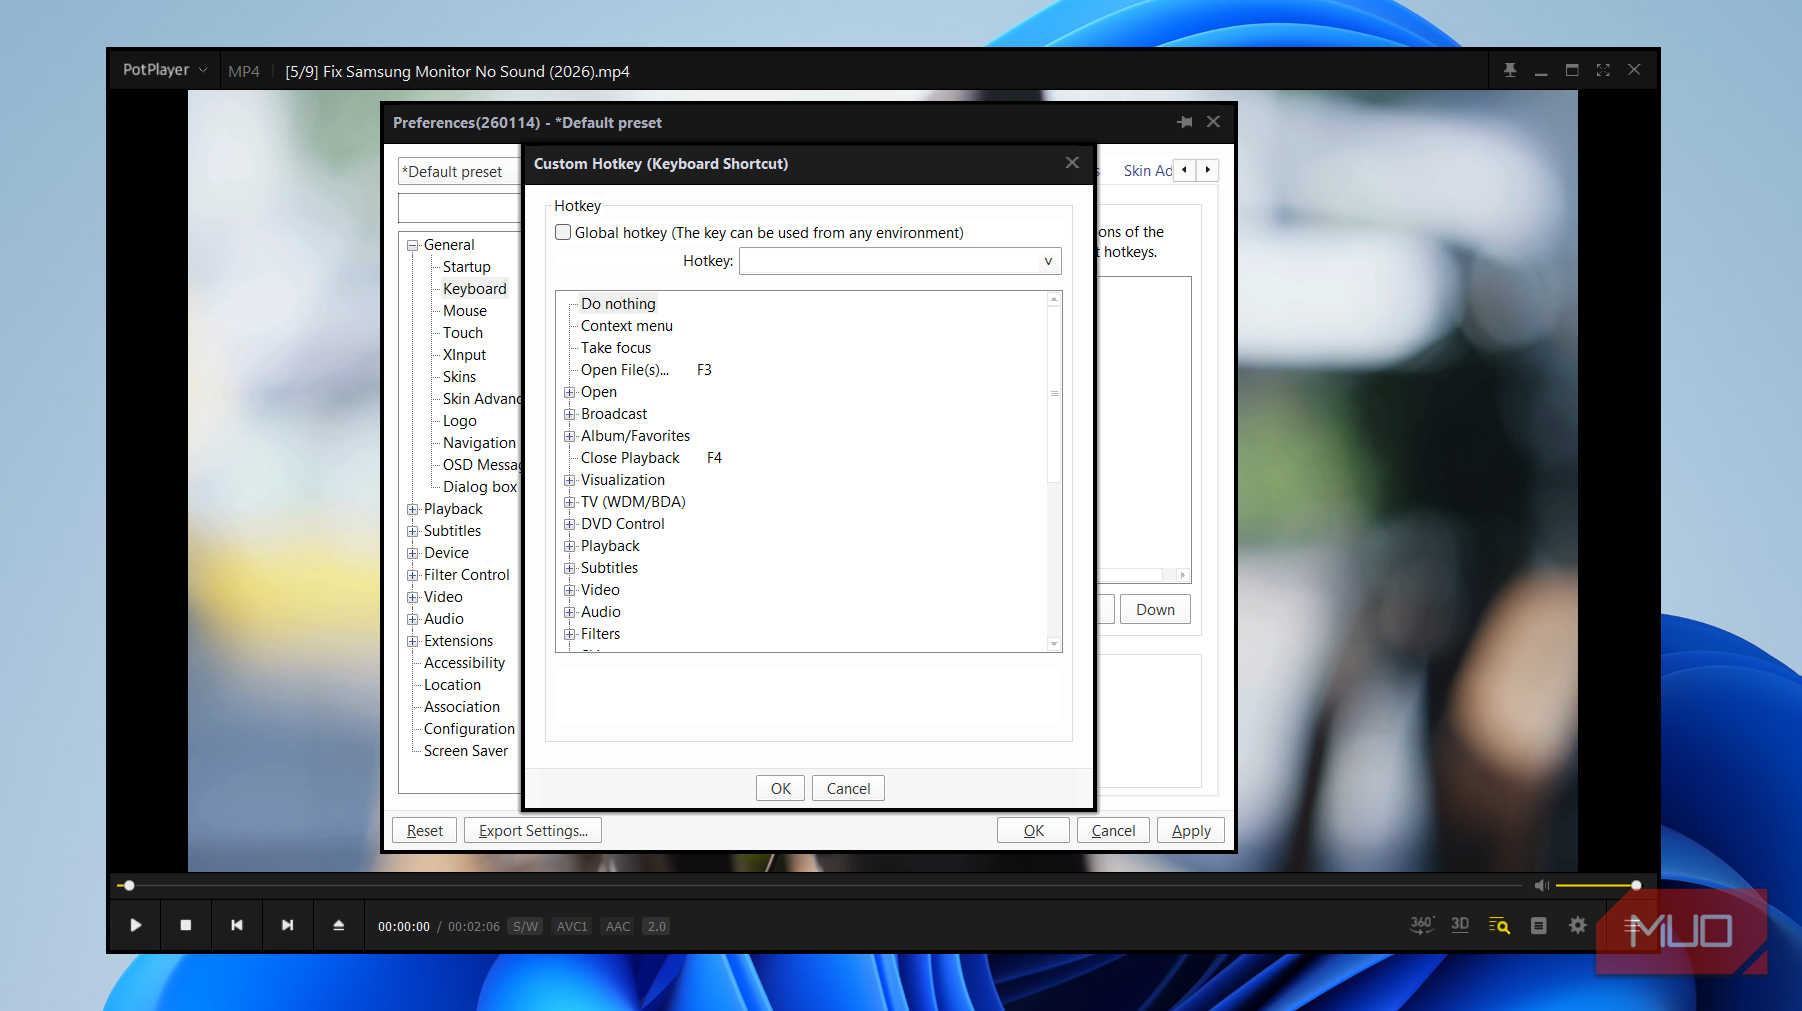This screenshot has height=1011, width=1802.
Task: Toggle the 3D video icon
Action: click(1460, 925)
